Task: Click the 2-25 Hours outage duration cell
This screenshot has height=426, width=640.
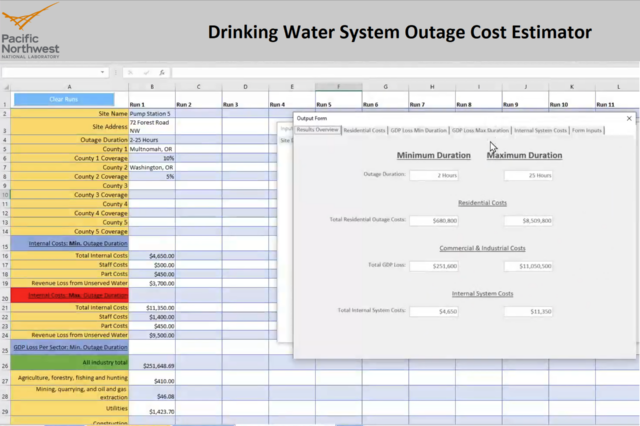Action: pos(152,140)
